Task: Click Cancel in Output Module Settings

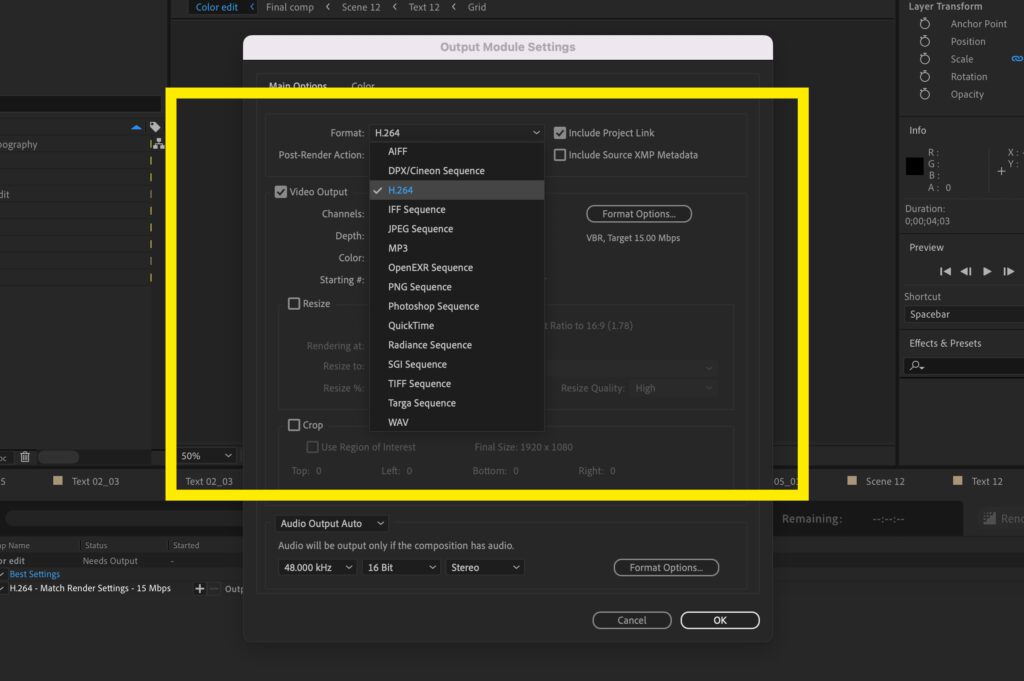Action: pyautogui.click(x=632, y=620)
